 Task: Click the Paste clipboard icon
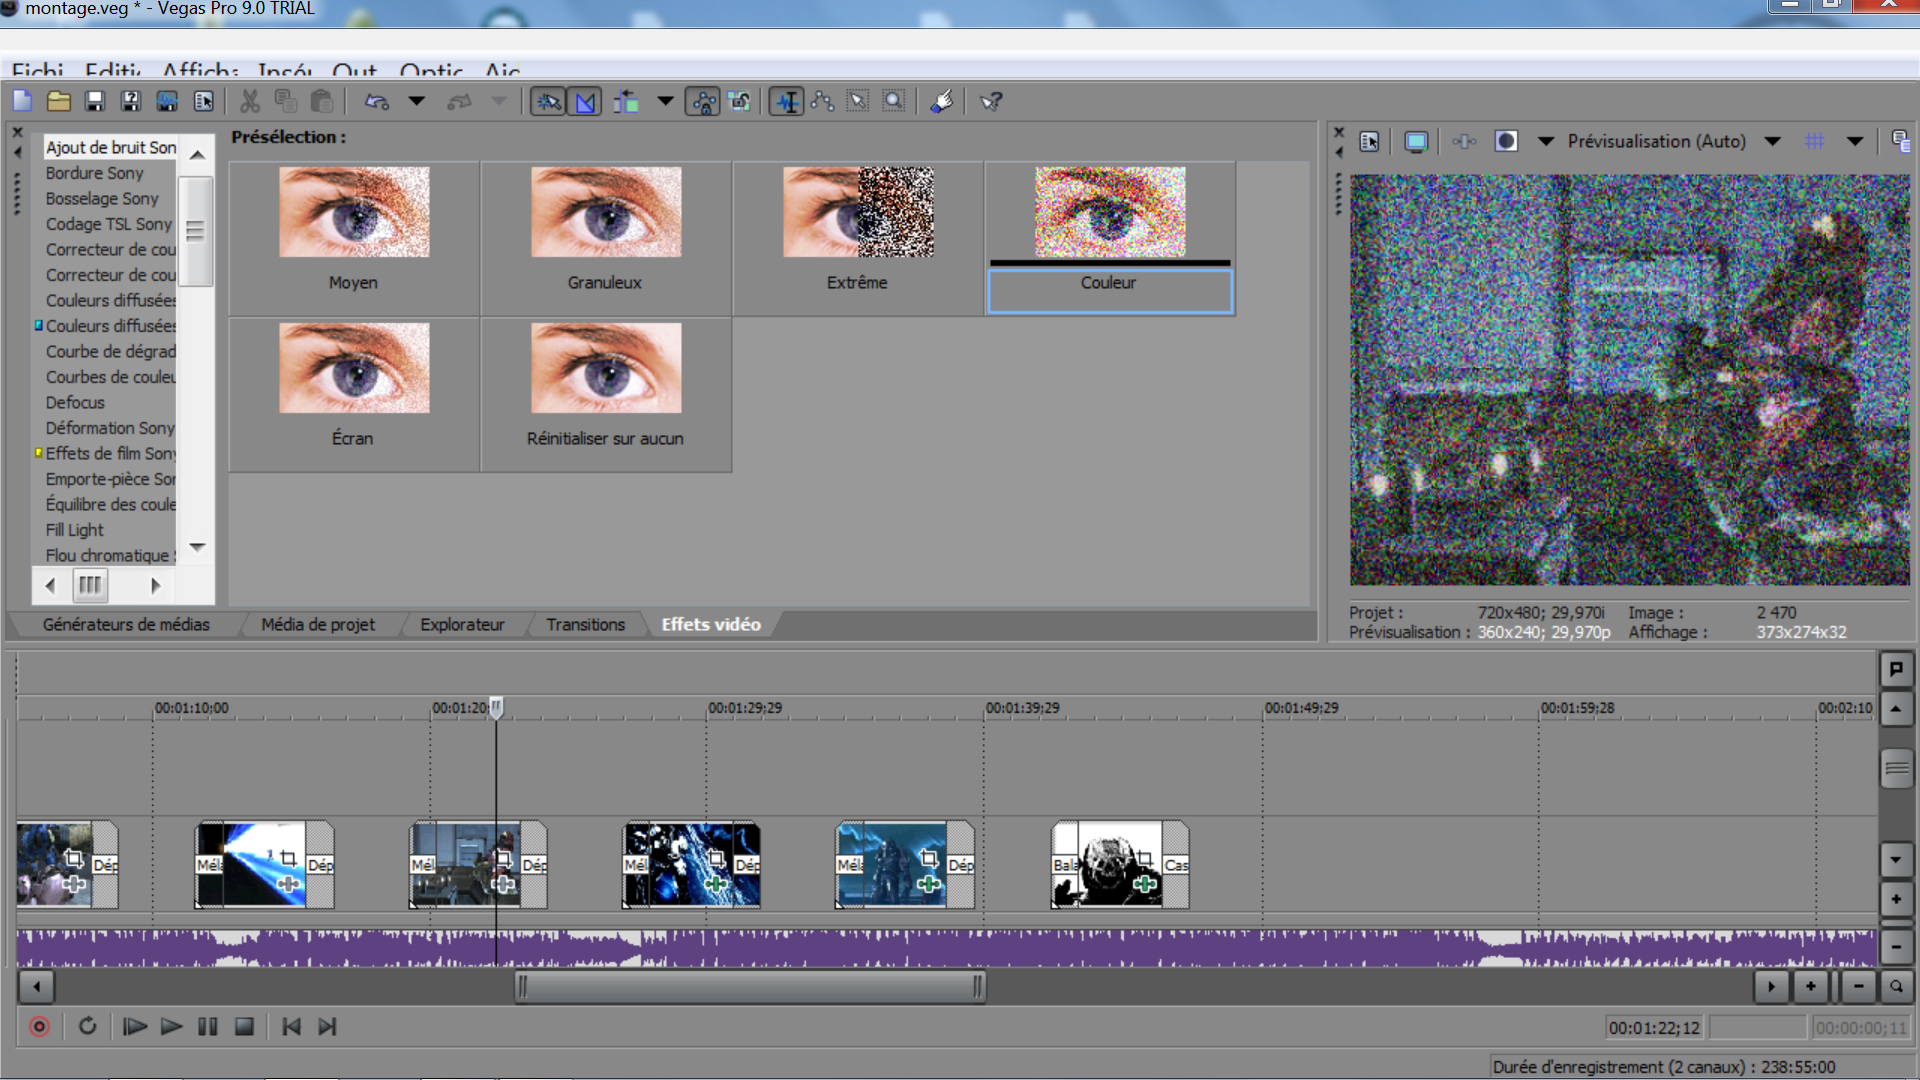pos(322,101)
